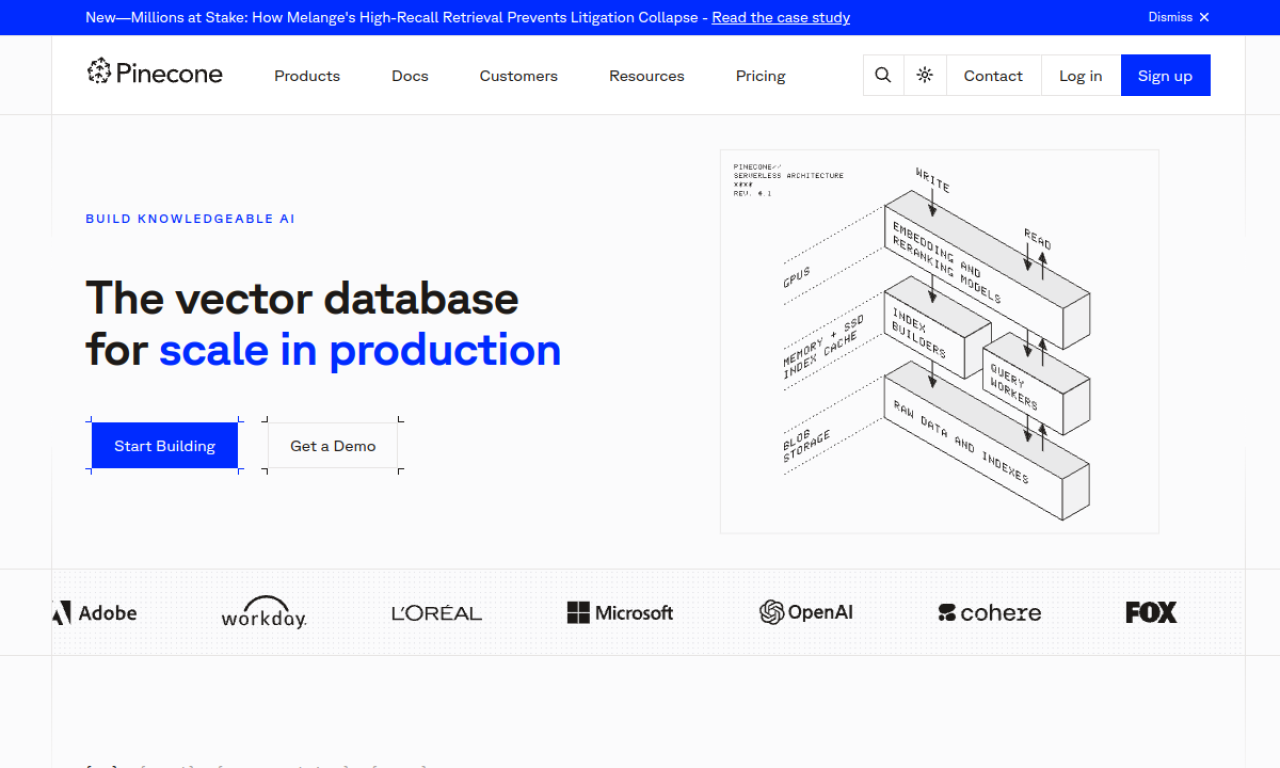Toggle the light/dark theme sun icon
Viewport: 1280px width, 768px height.
coord(925,75)
